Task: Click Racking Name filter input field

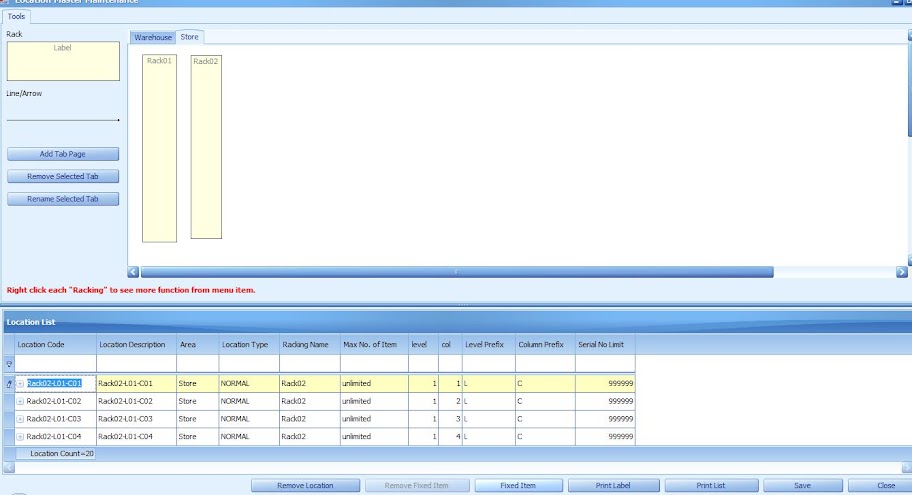Action: tap(310, 364)
